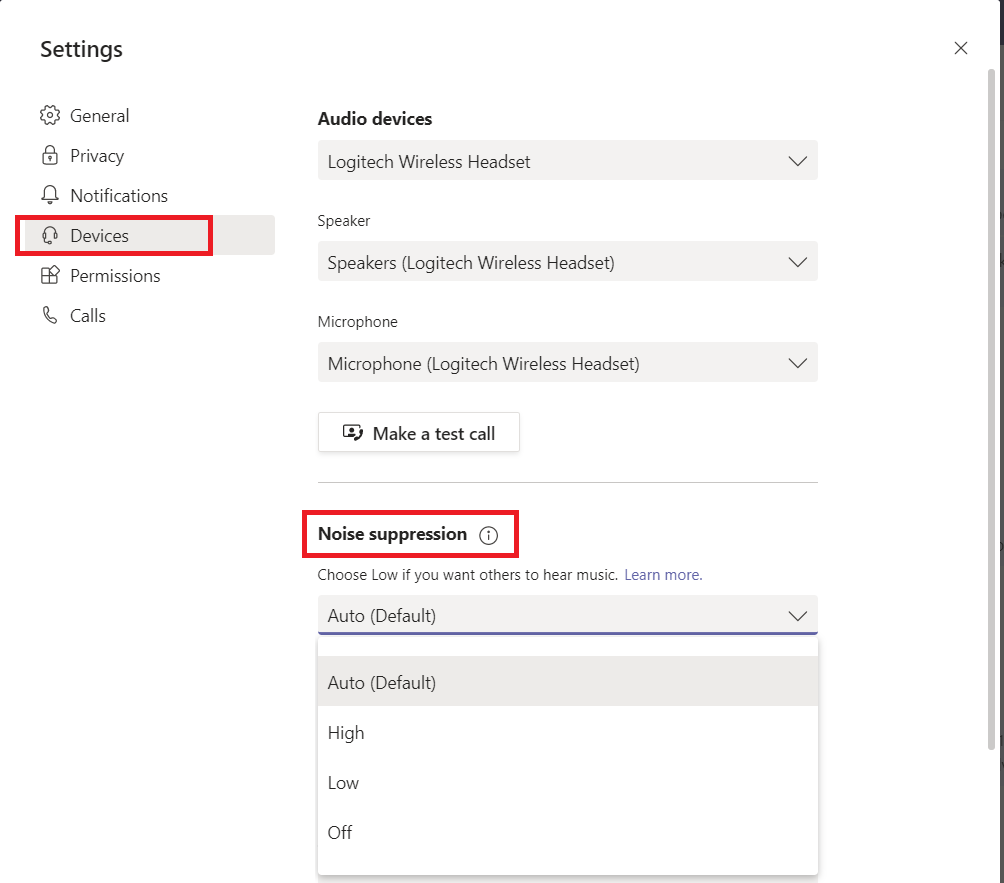1004x883 pixels.
Task: Click the Notifications bell icon
Action: (x=50, y=196)
